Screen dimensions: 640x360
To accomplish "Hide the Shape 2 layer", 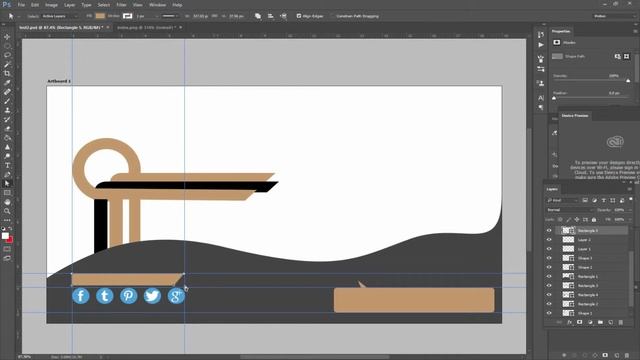I will pos(549,267).
